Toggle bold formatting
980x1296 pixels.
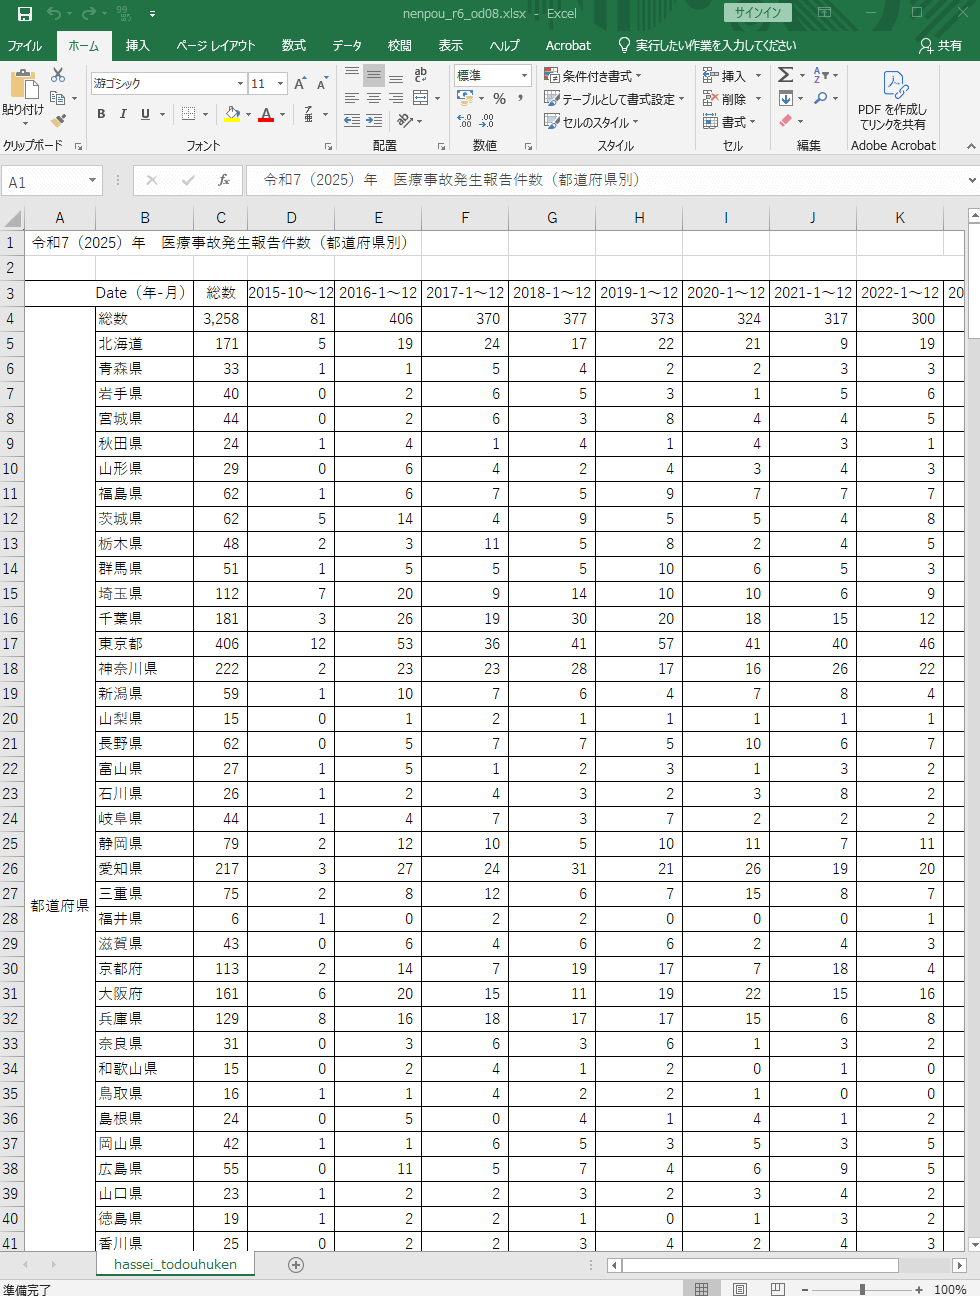pyautogui.click(x=101, y=114)
